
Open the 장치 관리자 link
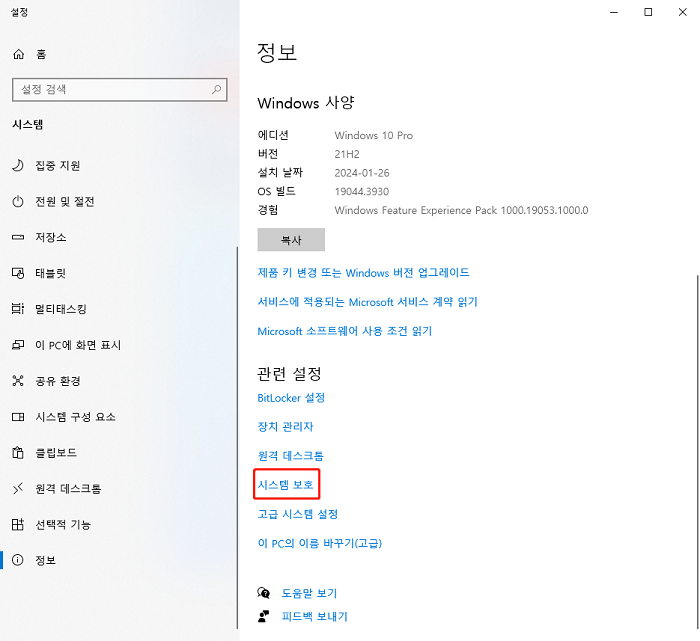click(x=285, y=426)
